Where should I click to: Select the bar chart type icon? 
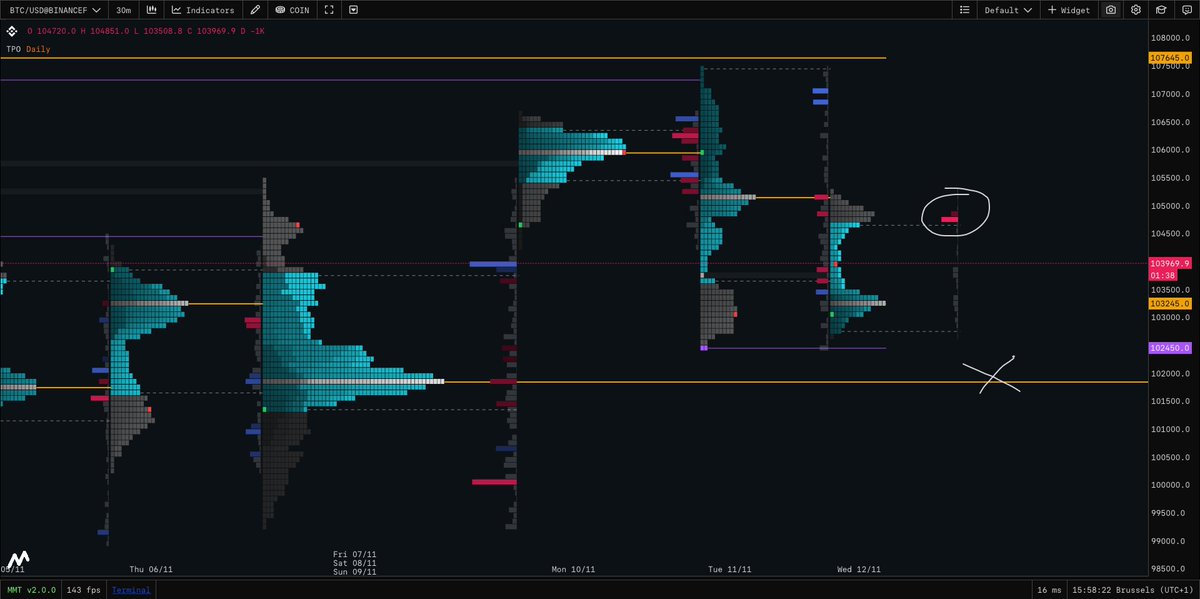(x=150, y=10)
